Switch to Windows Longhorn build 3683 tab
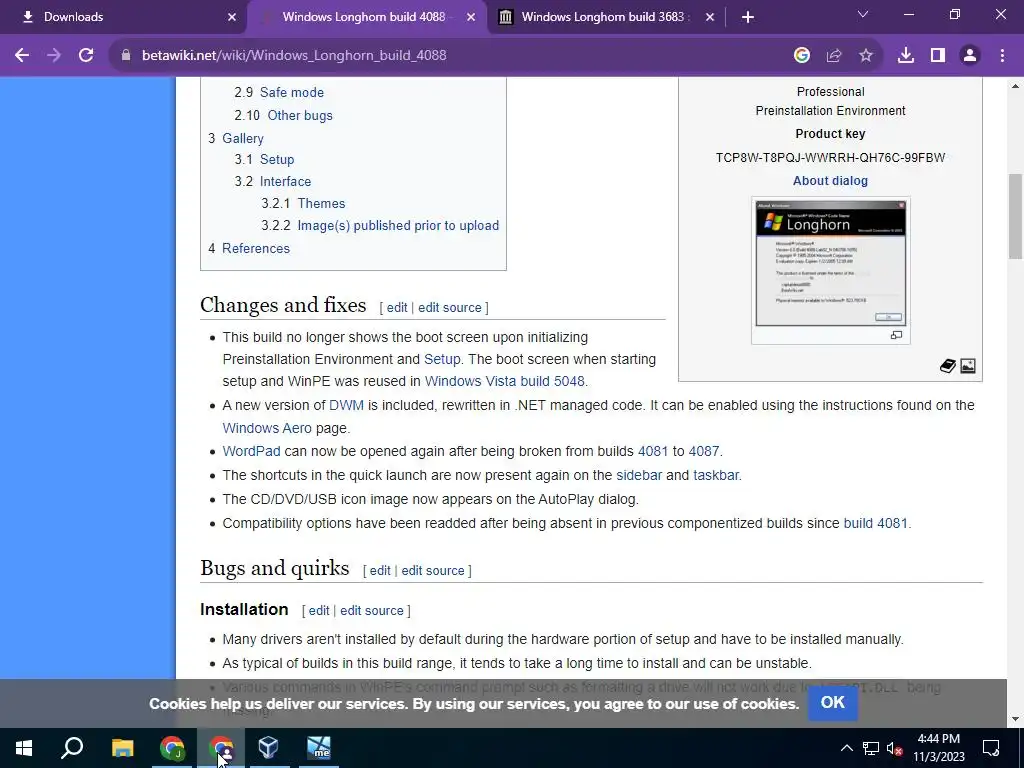This screenshot has width=1024, height=768. pos(604,17)
